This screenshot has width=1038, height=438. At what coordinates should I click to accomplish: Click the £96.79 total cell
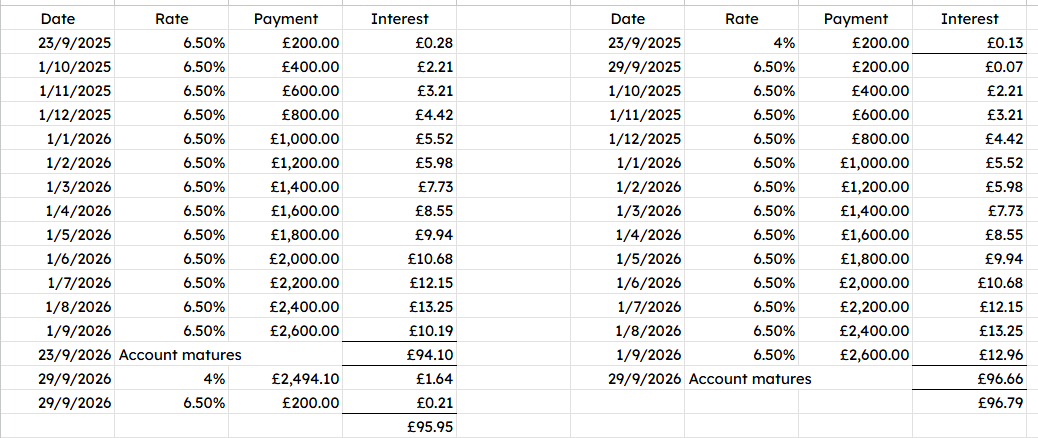(969, 403)
